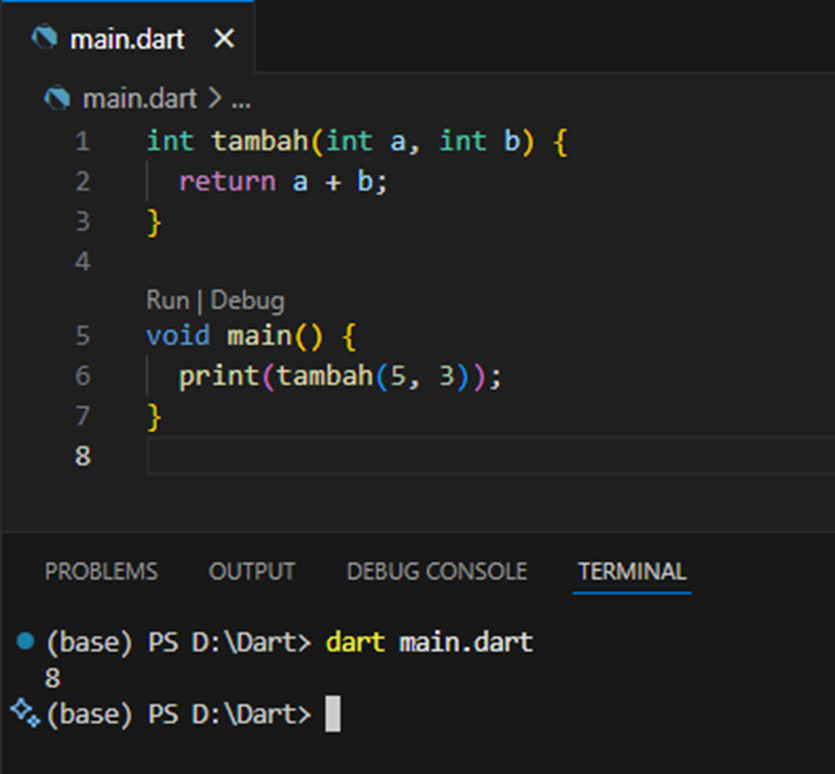This screenshot has width=835, height=774.
Task: Click the breadcrumb chevron after main.dart
Action: coord(216,99)
